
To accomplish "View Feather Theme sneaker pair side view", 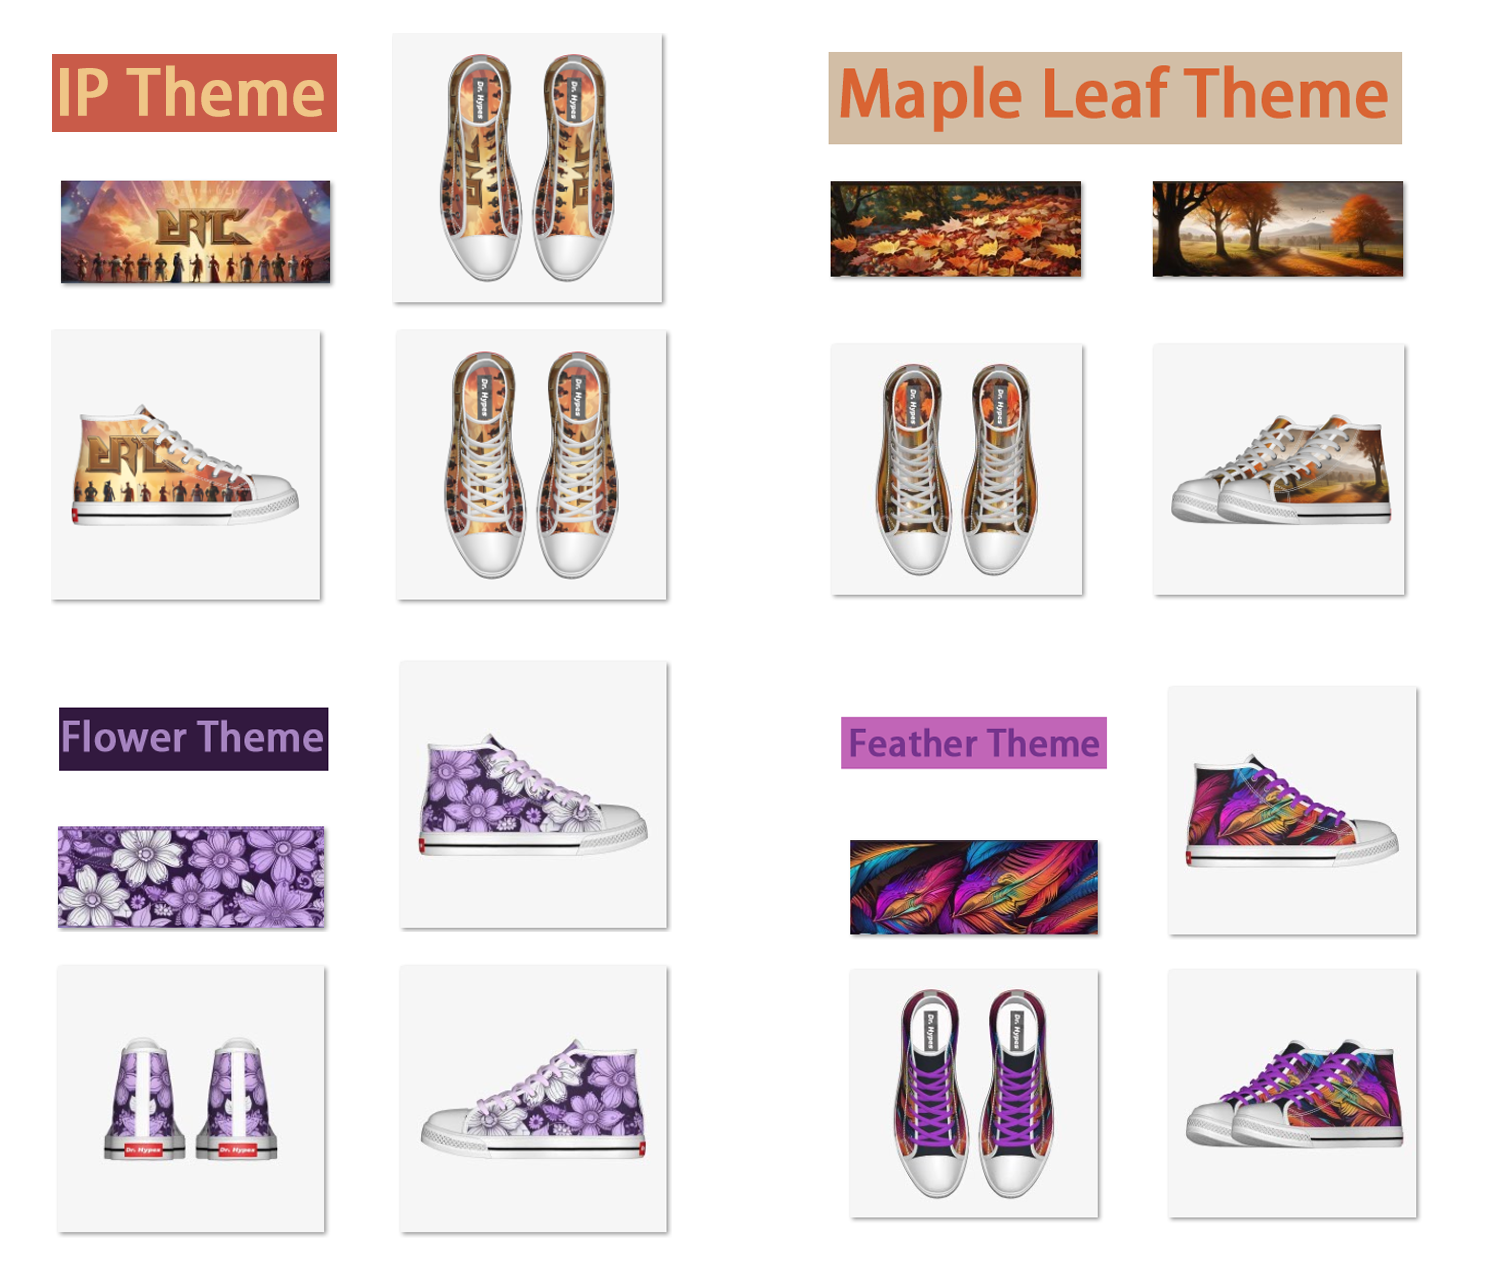I will (x=1292, y=1093).
